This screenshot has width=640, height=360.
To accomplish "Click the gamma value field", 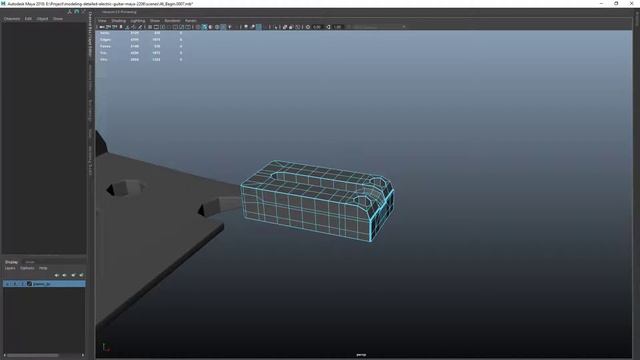I will click(x=338, y=27).
